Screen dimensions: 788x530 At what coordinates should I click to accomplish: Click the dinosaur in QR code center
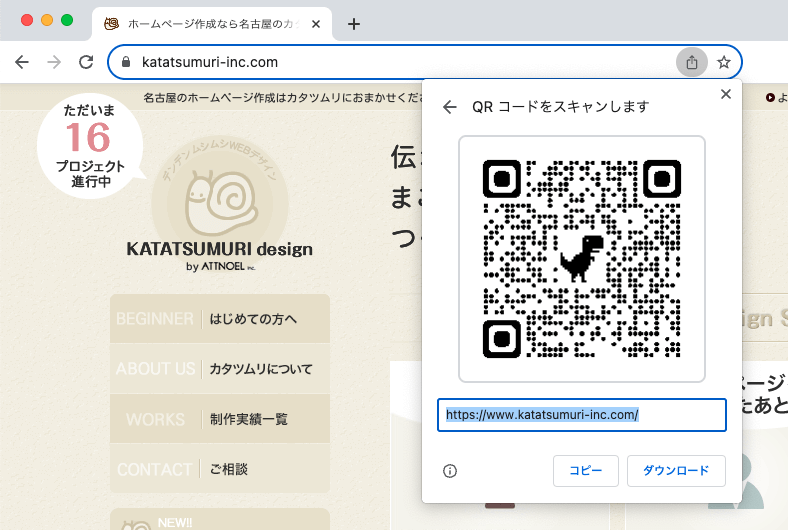pos(582,258)
